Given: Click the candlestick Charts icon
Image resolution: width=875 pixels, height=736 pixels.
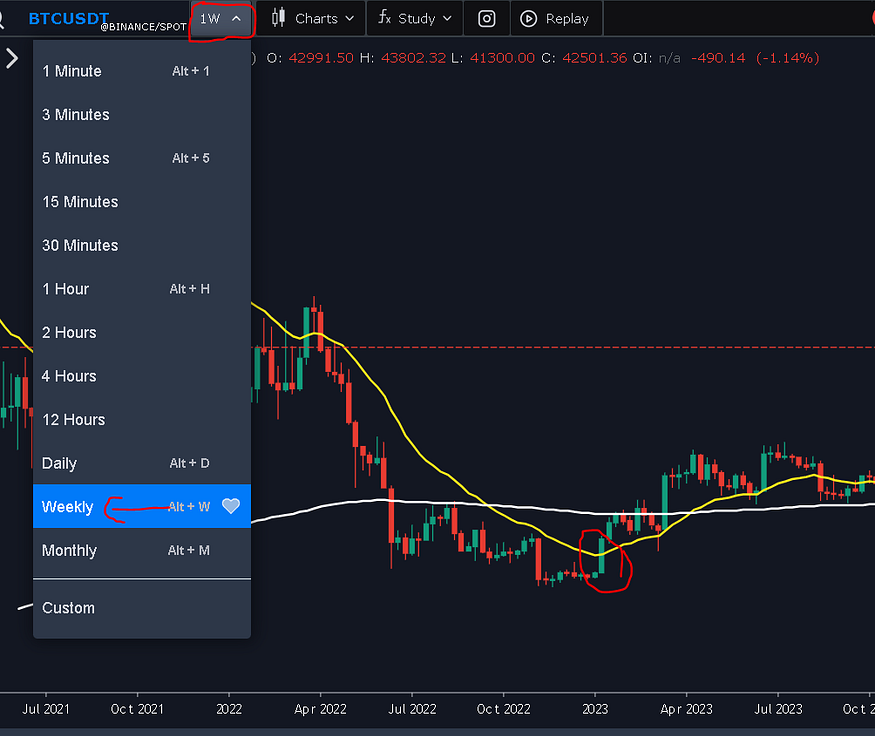Looking at the screenshot, I should tap(278, 18).
